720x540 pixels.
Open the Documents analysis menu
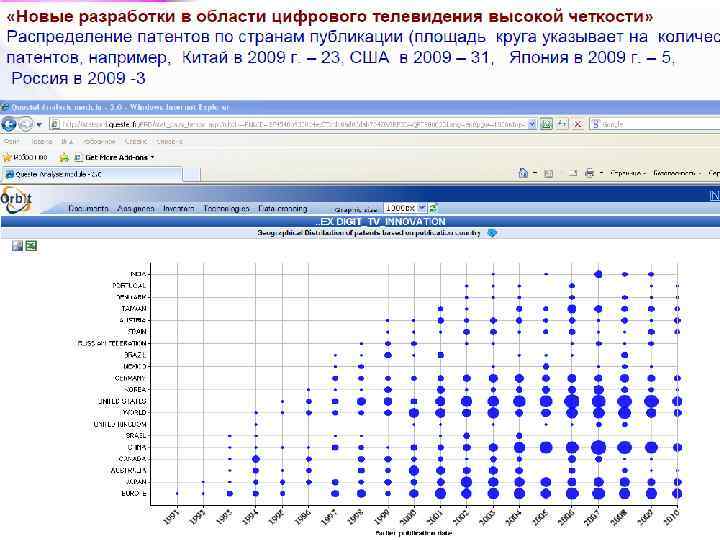[88, 209]
